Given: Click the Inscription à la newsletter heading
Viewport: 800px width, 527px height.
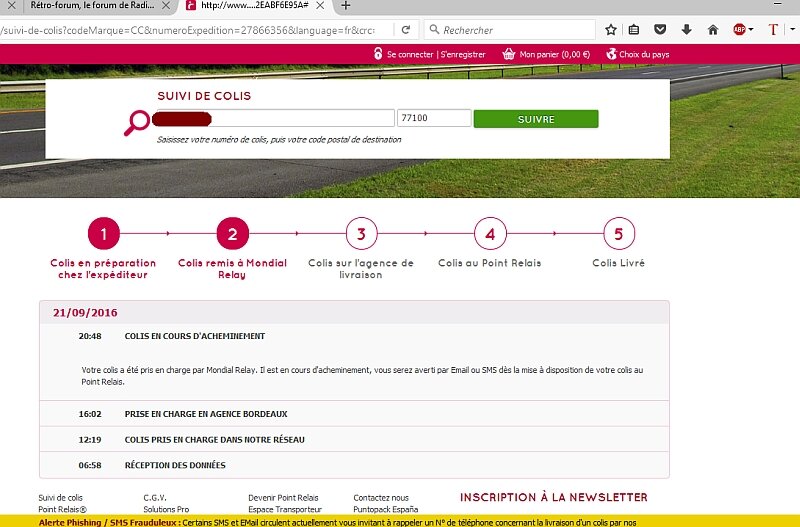Looking at the screenshot, I should 554,497.
